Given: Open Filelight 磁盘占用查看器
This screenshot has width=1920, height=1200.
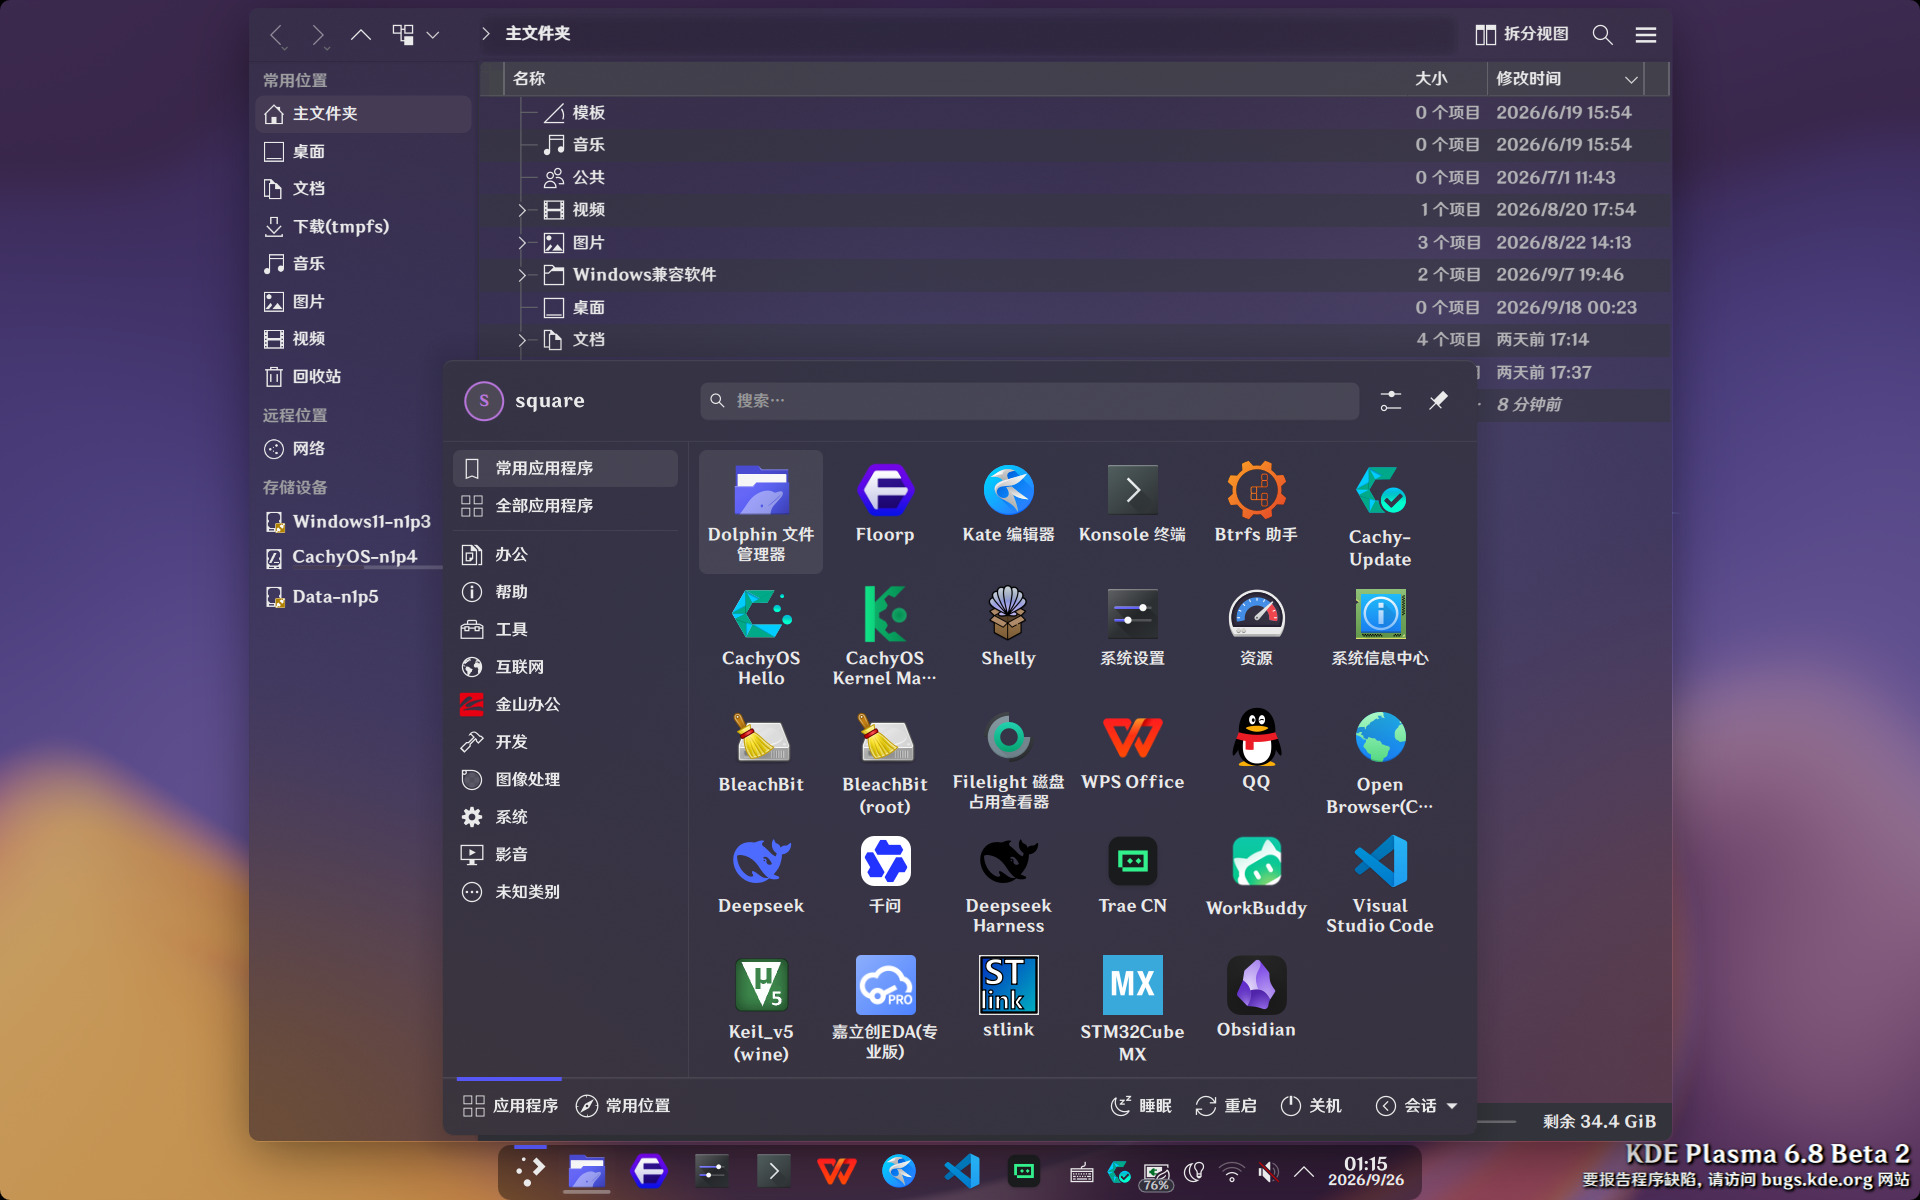Looking at the screenshot, I should tap(1008, 760).
